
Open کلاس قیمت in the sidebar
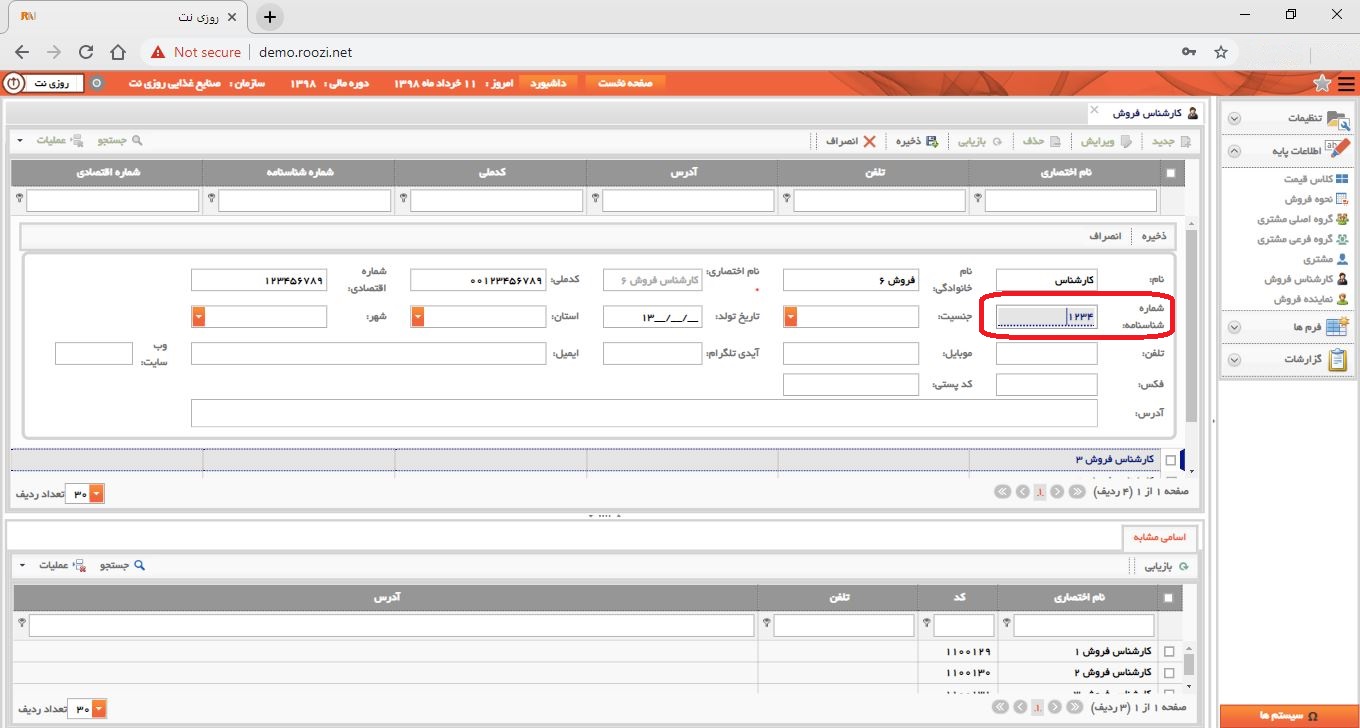pyautogui.click(x=1315, y=179)
